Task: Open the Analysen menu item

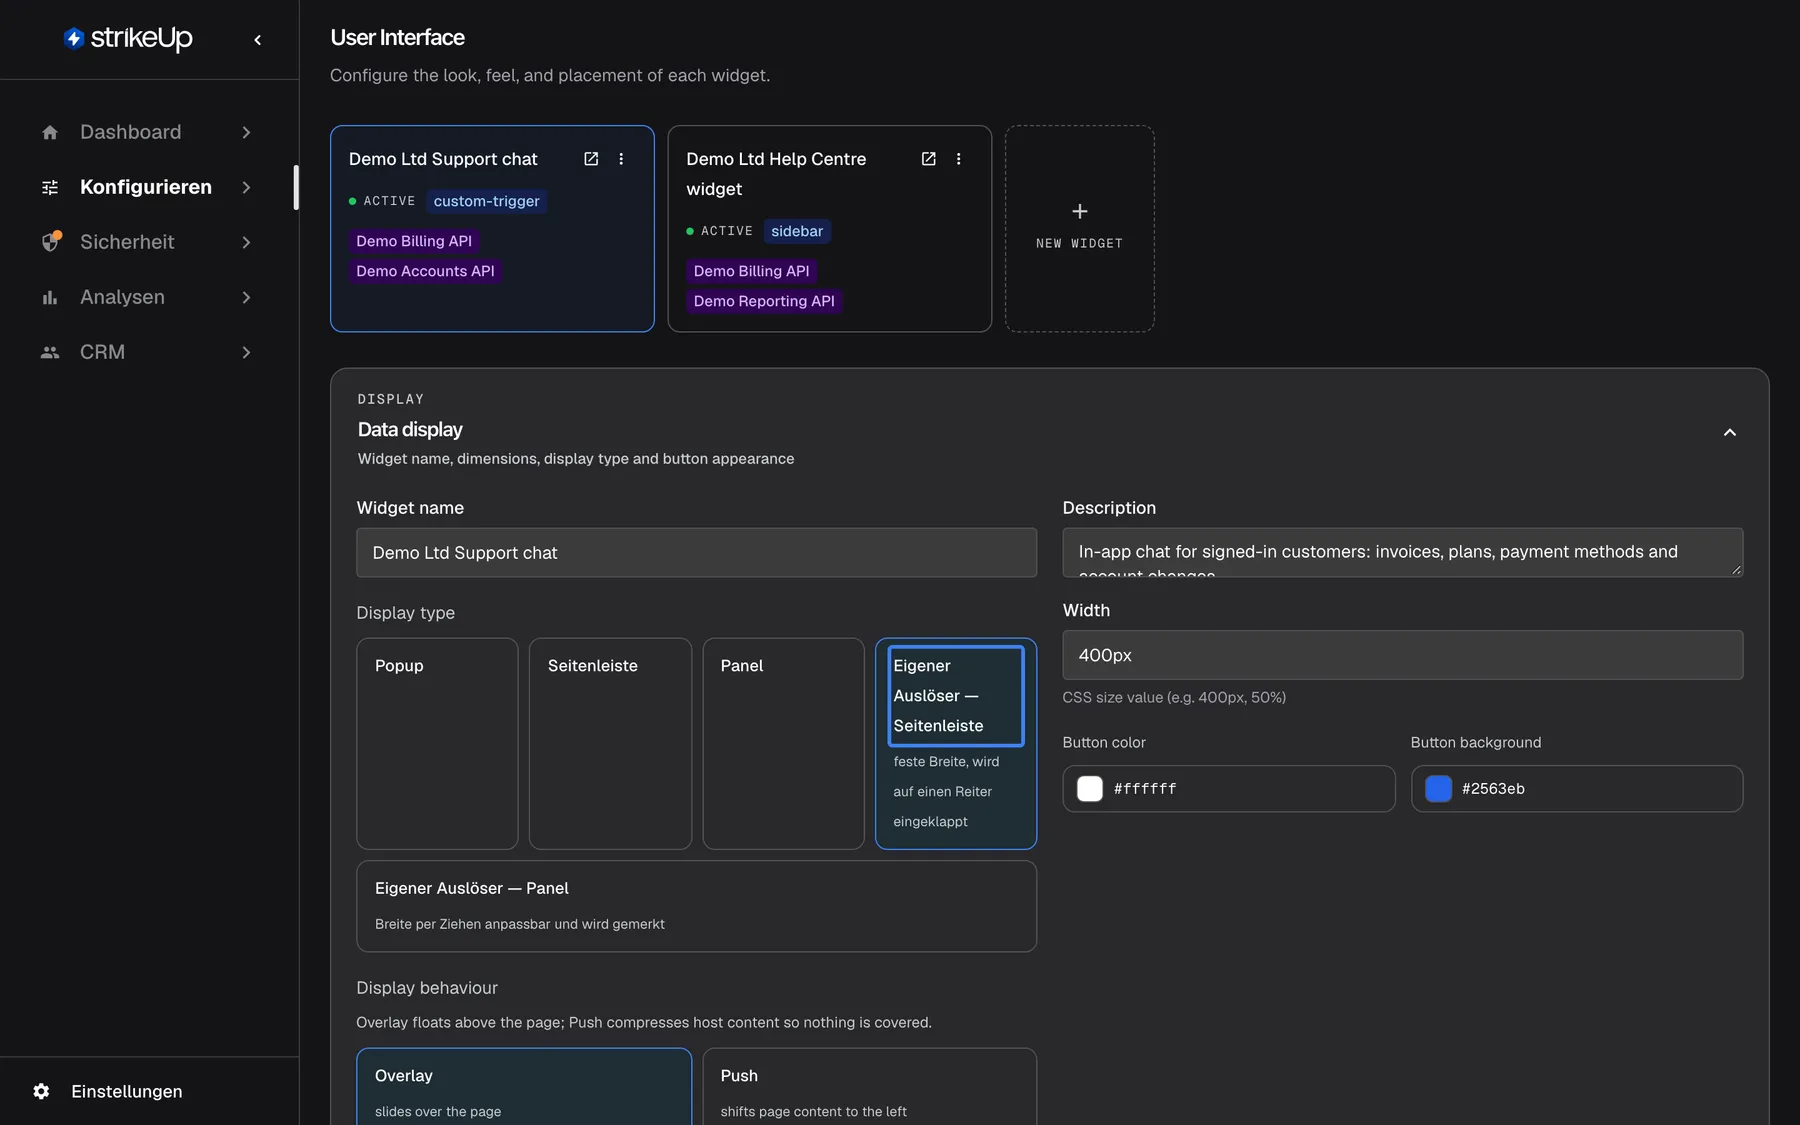Action: [x=147, y=297]
